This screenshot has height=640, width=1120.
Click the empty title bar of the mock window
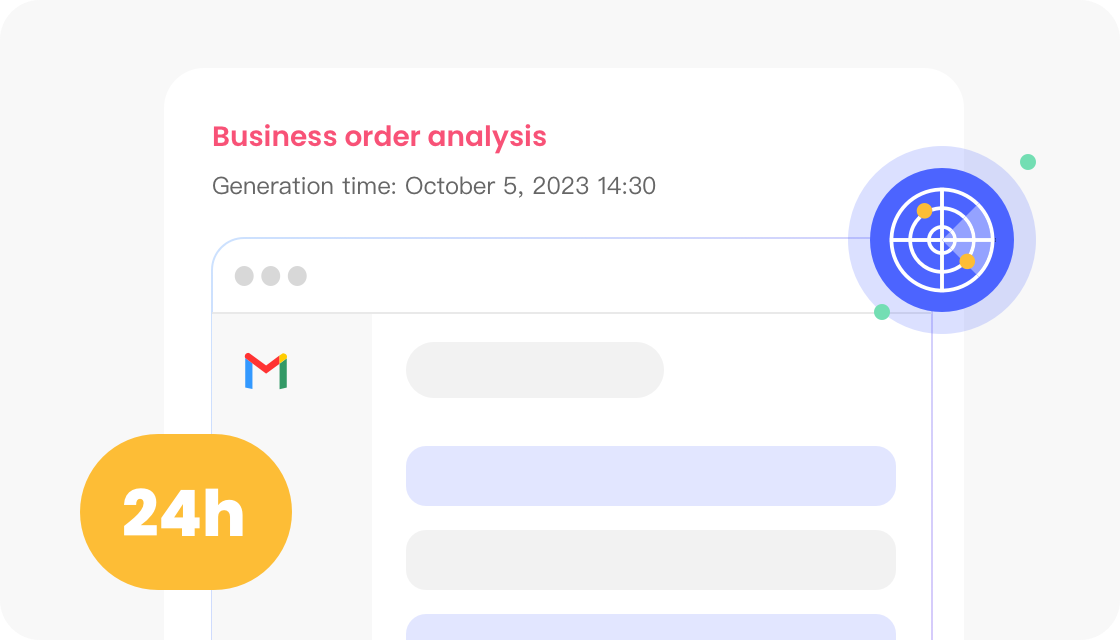click(x=560, y=276)
